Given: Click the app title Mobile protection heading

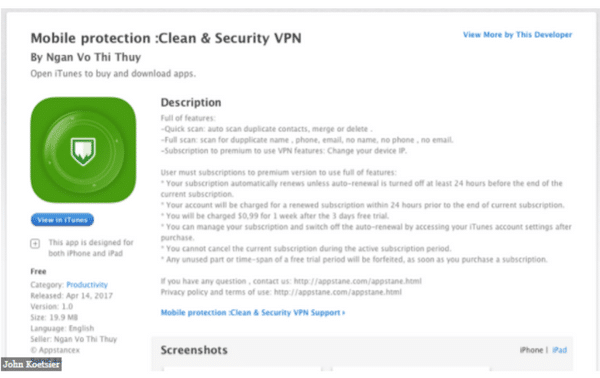Looking at the screenshot, I should tap(166, 38).
